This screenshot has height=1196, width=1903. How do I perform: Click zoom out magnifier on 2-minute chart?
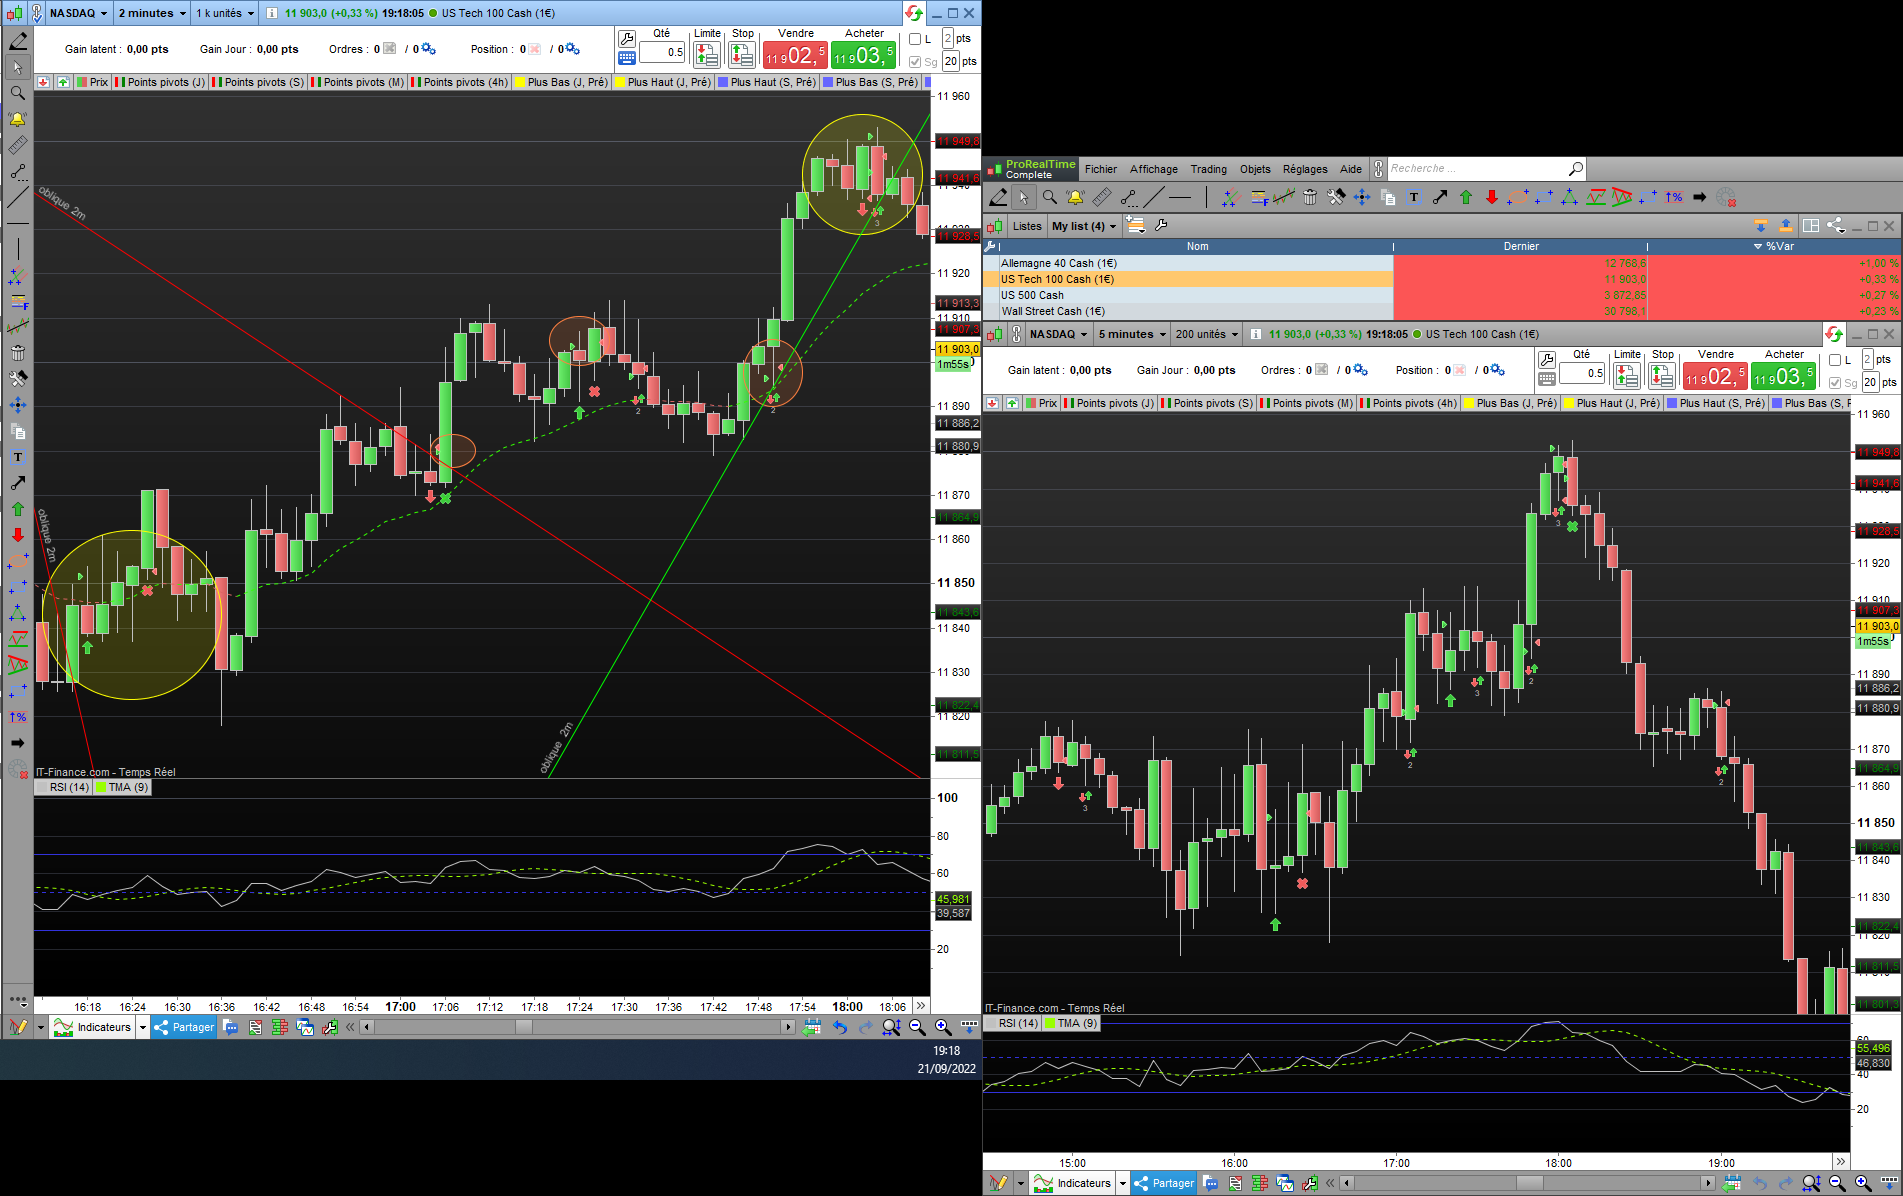tap(917, 1027)
